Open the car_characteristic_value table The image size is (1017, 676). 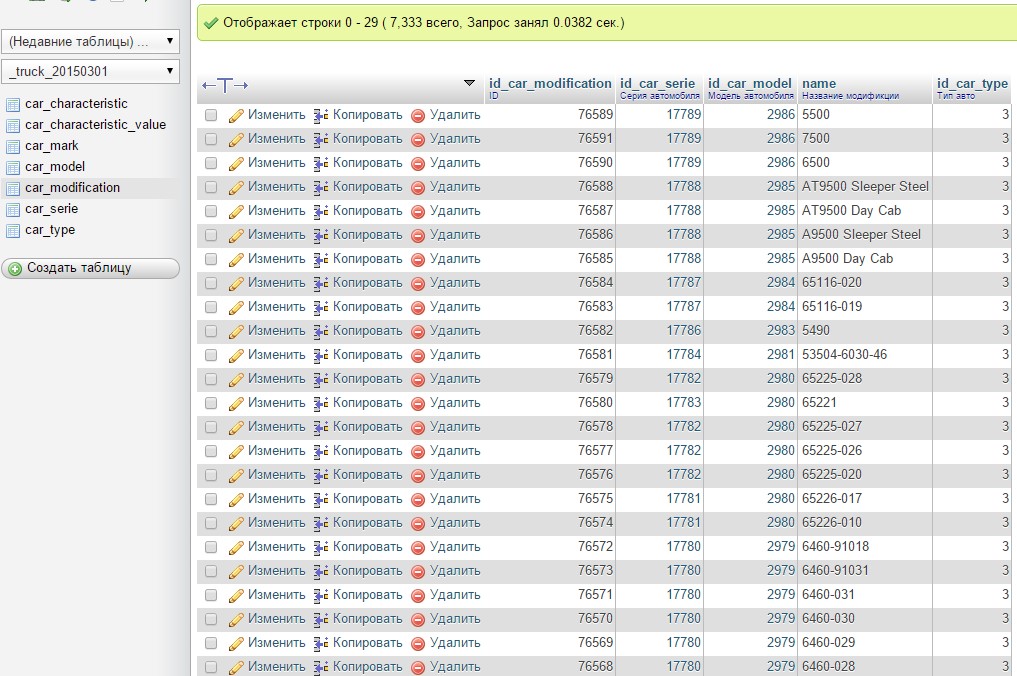[x=95, y=125]
